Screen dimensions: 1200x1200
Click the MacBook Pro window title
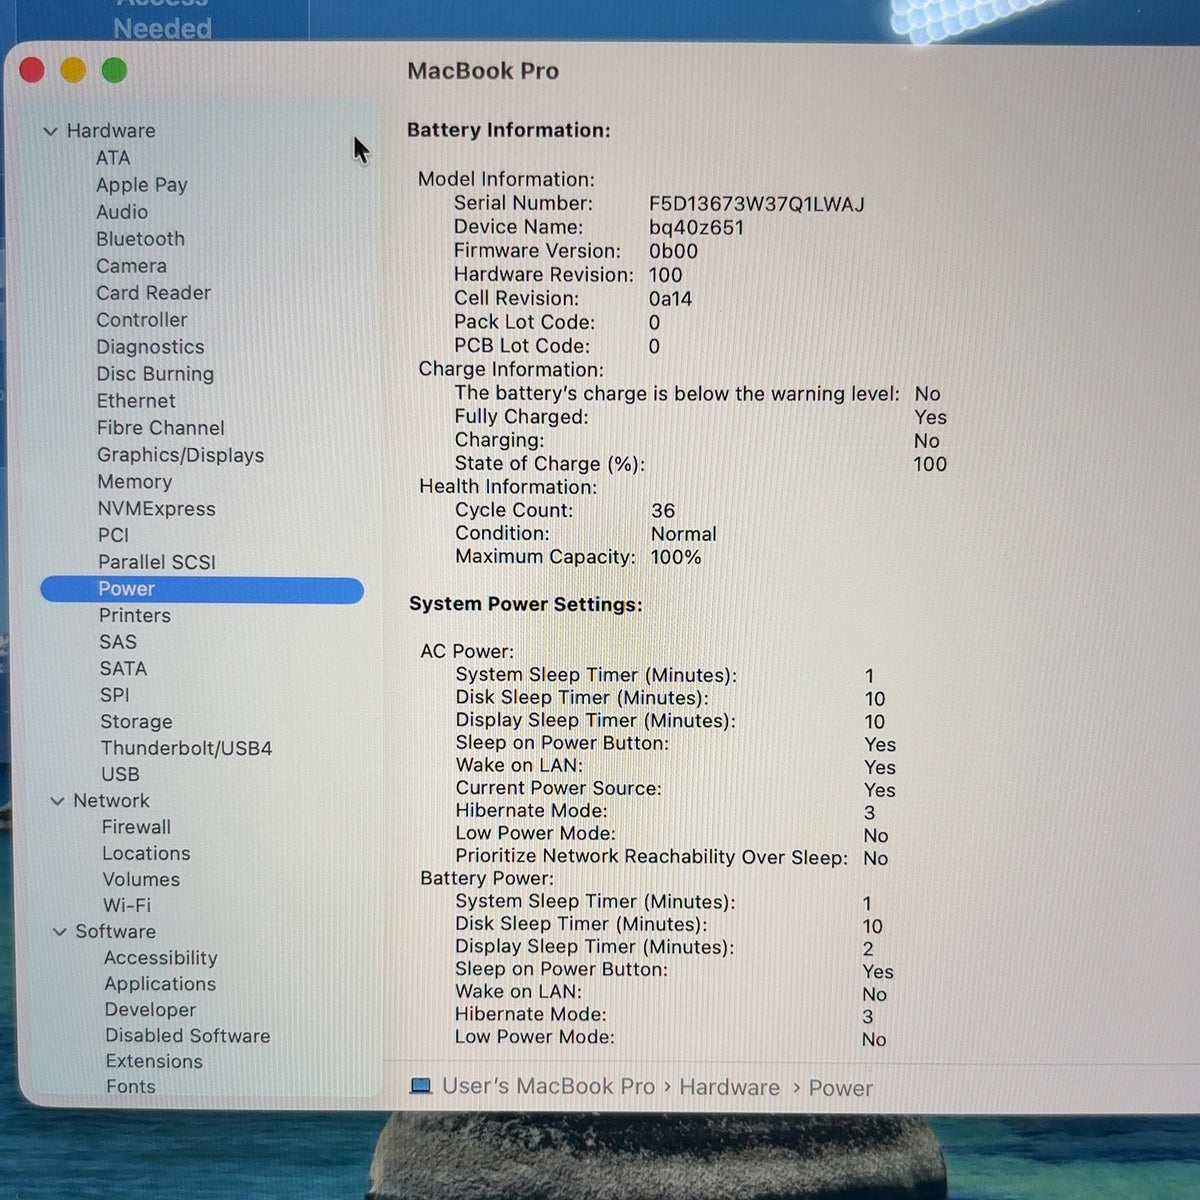483,71
